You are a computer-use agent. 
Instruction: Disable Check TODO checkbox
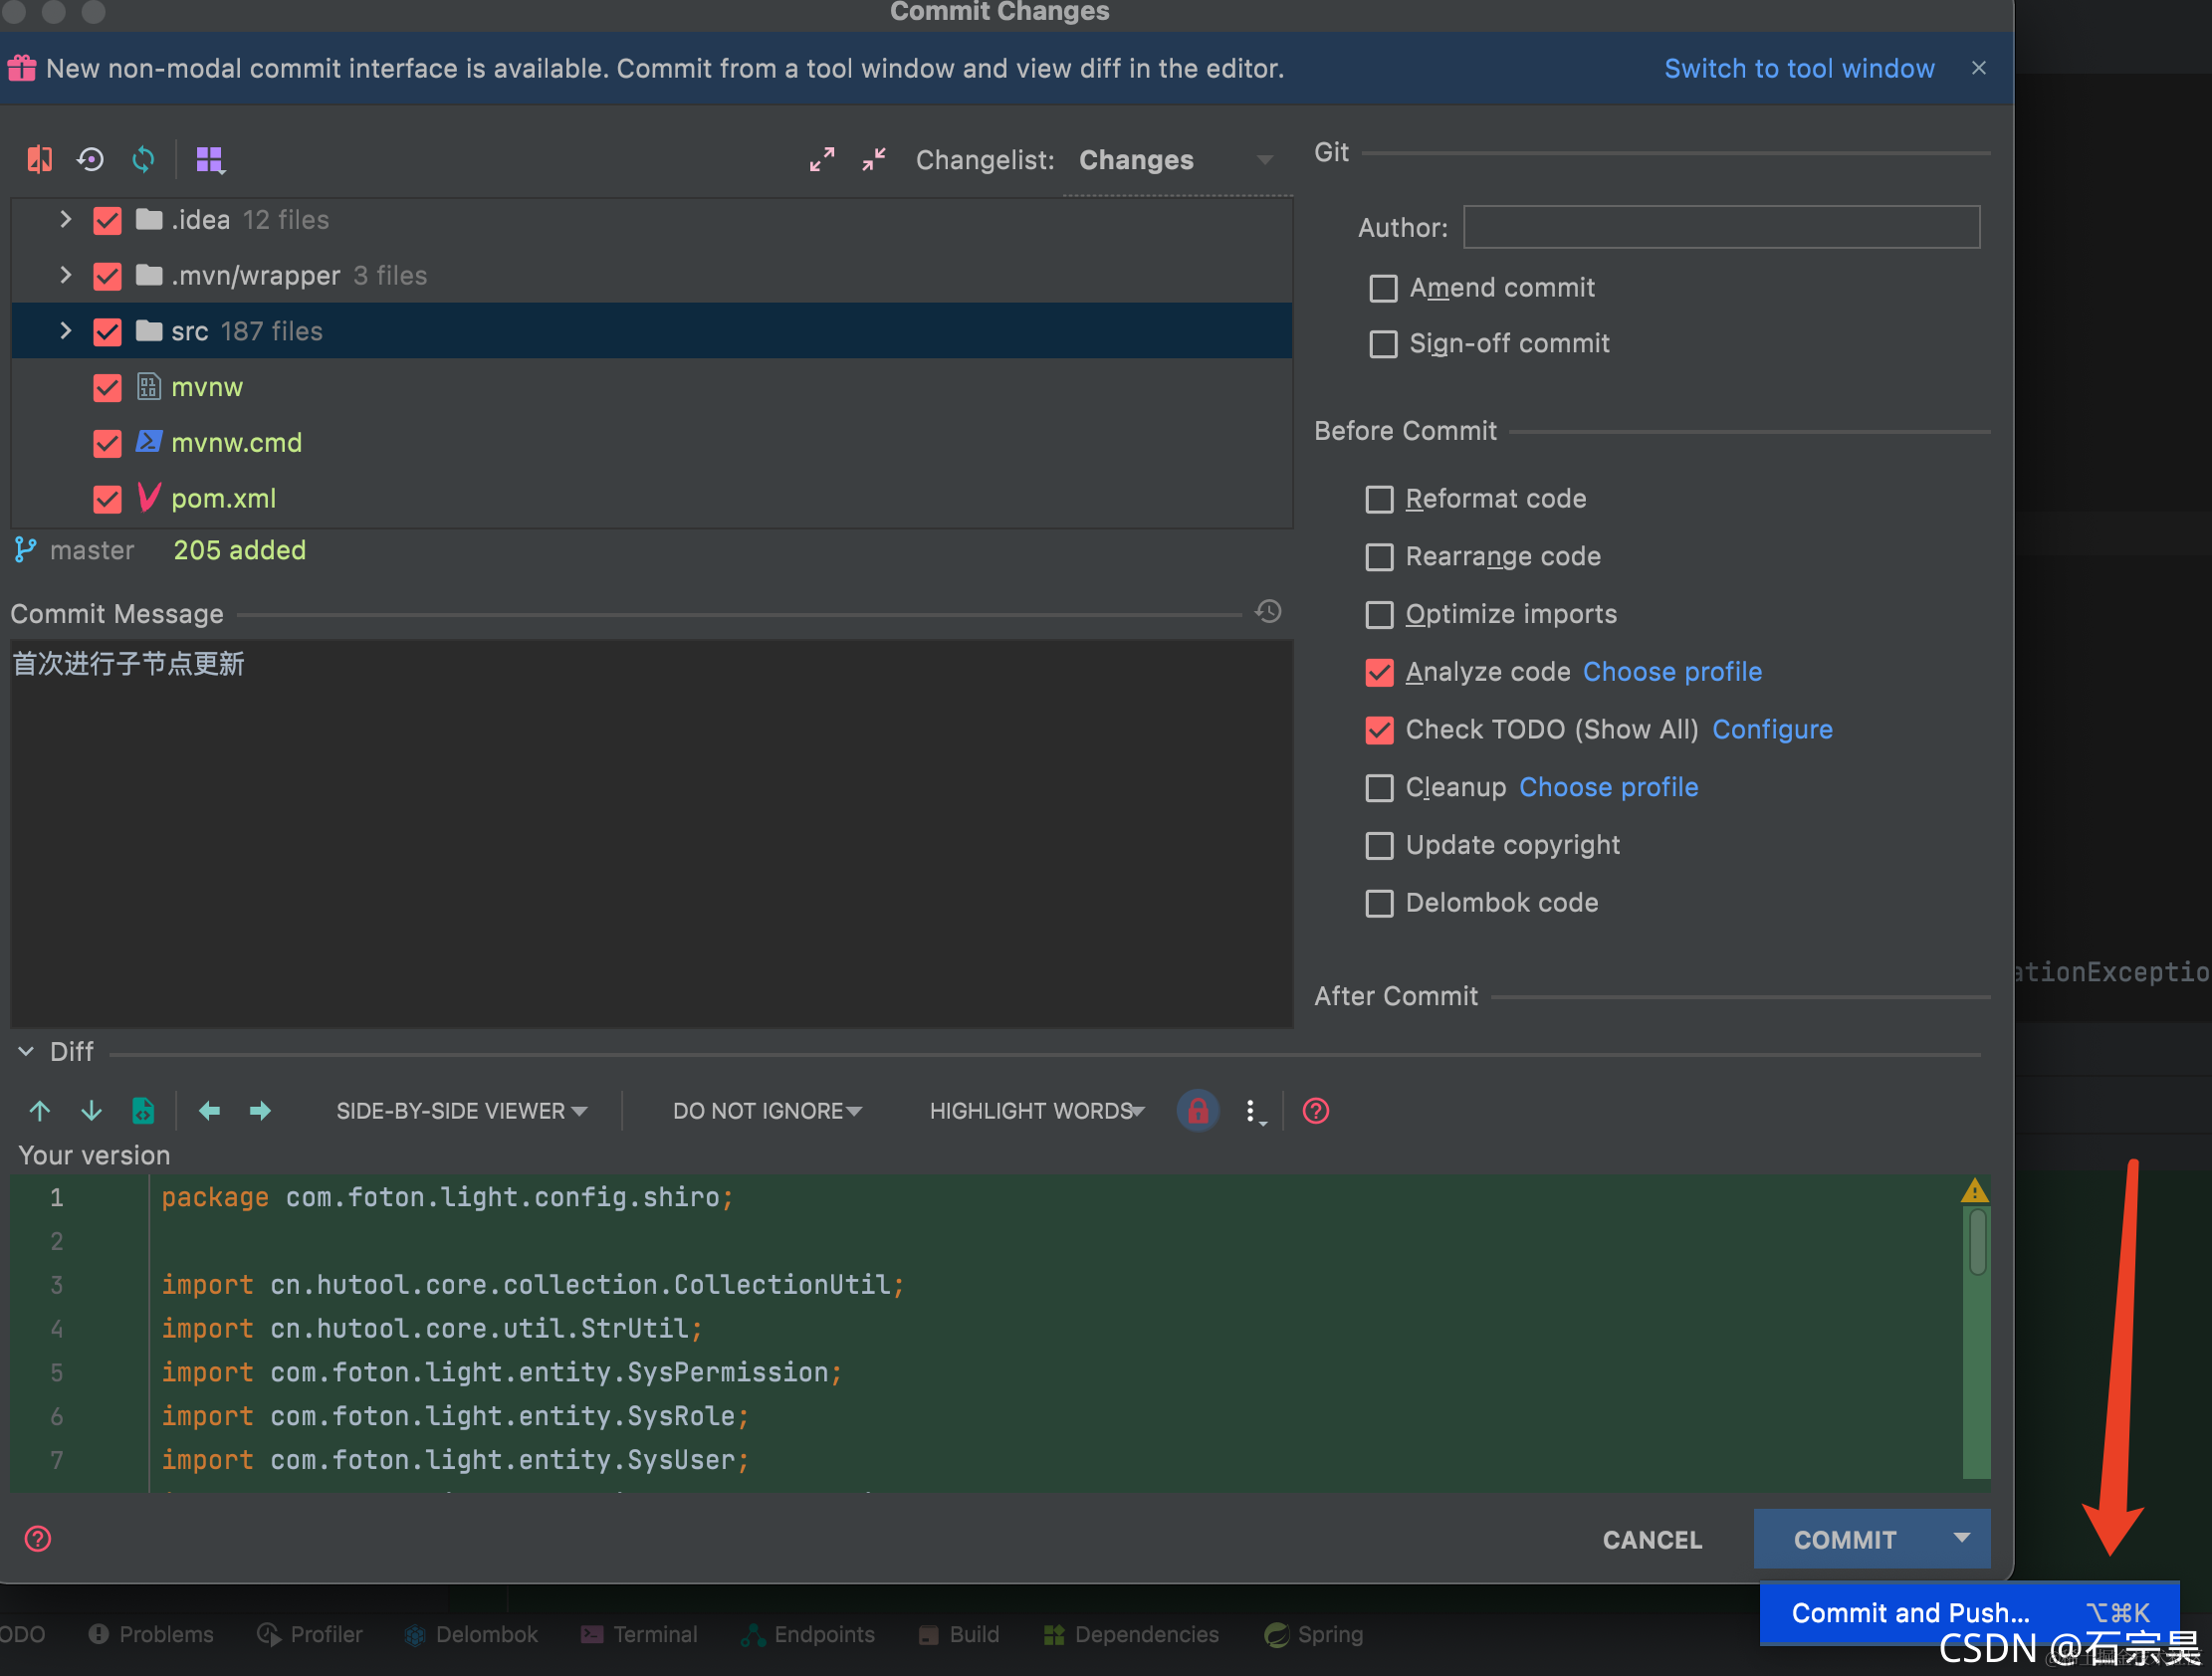click(1379, 730)
